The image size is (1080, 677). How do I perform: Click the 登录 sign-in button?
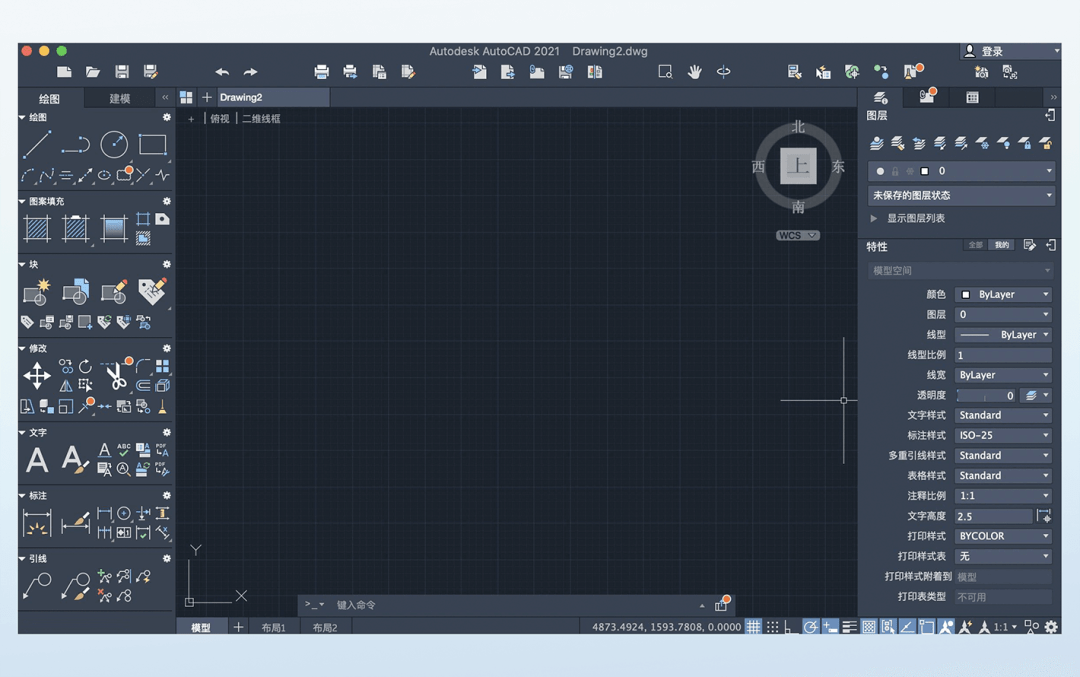click(1010, 51)
